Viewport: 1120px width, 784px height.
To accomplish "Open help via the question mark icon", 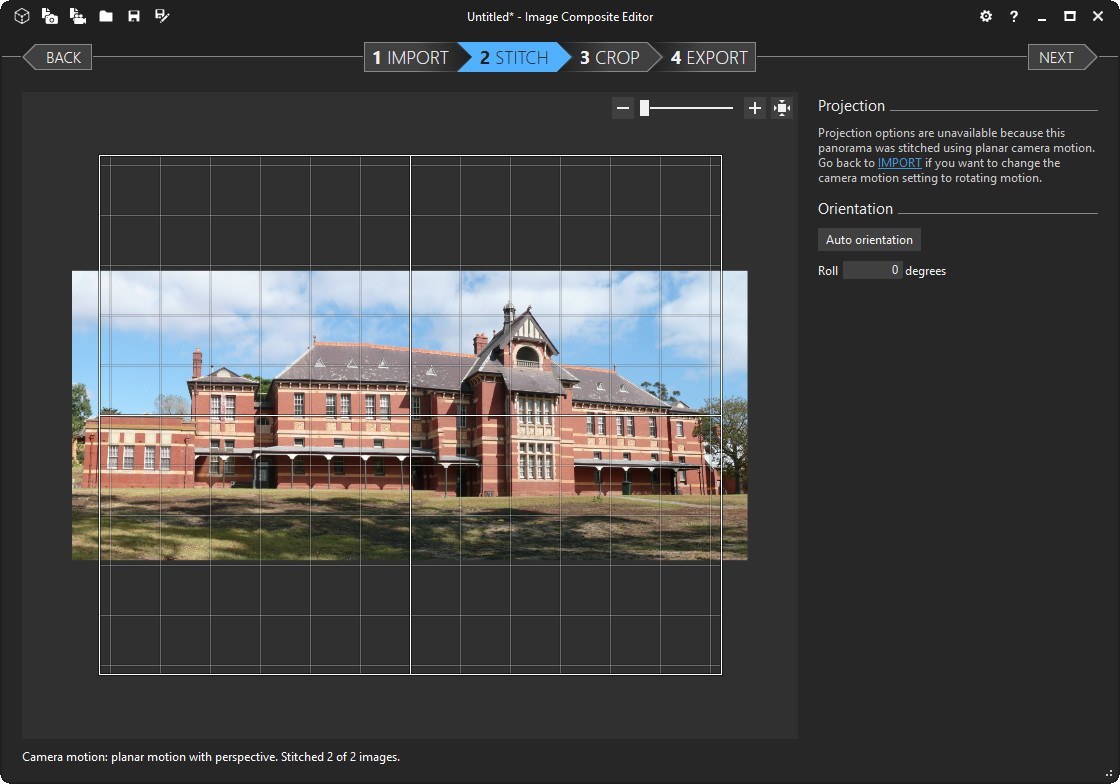I will (1013, 16).
